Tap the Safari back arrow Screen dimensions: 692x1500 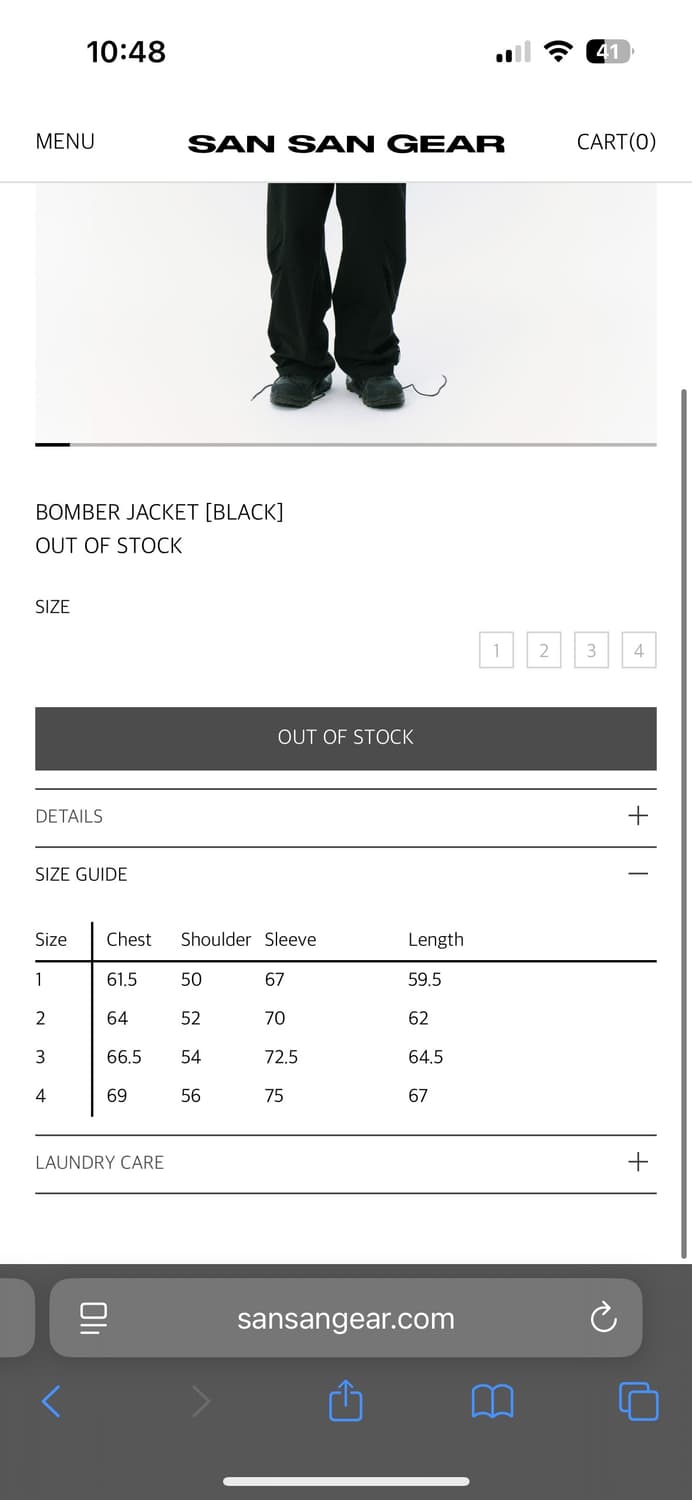click(52, 1401)
